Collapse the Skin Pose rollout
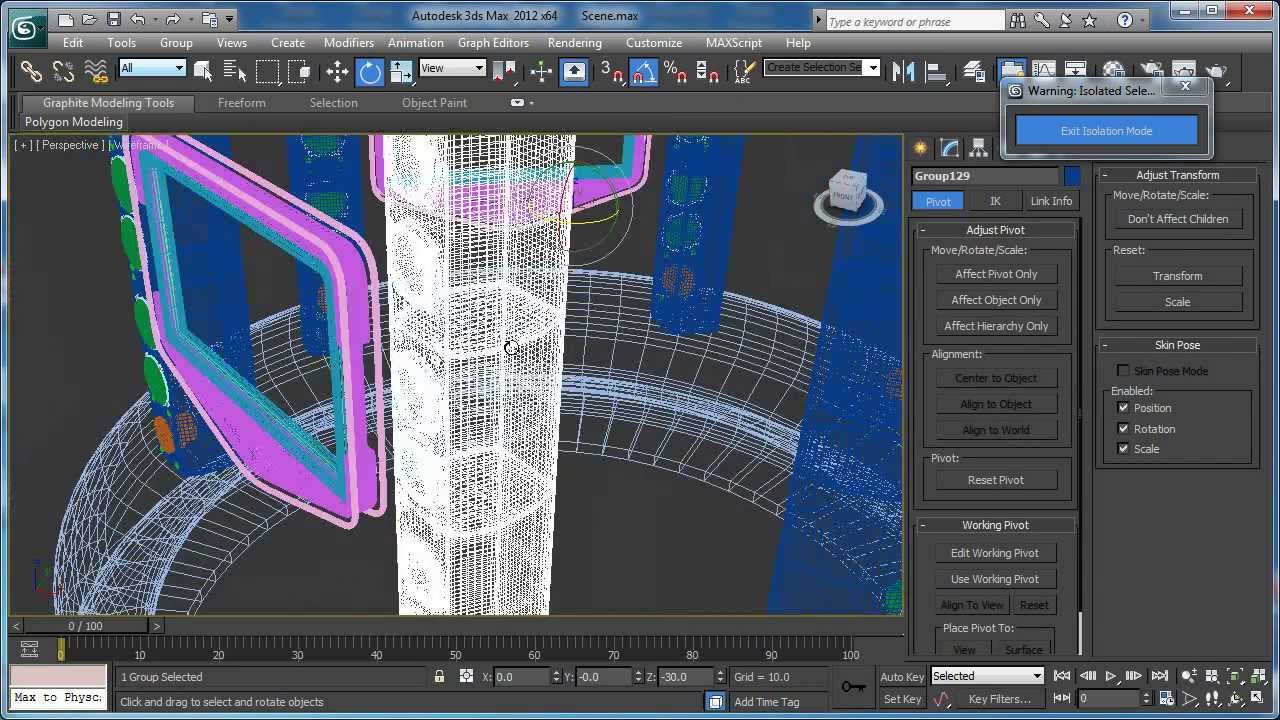This screenshot has width=1280, height=720. (1177, 345)
